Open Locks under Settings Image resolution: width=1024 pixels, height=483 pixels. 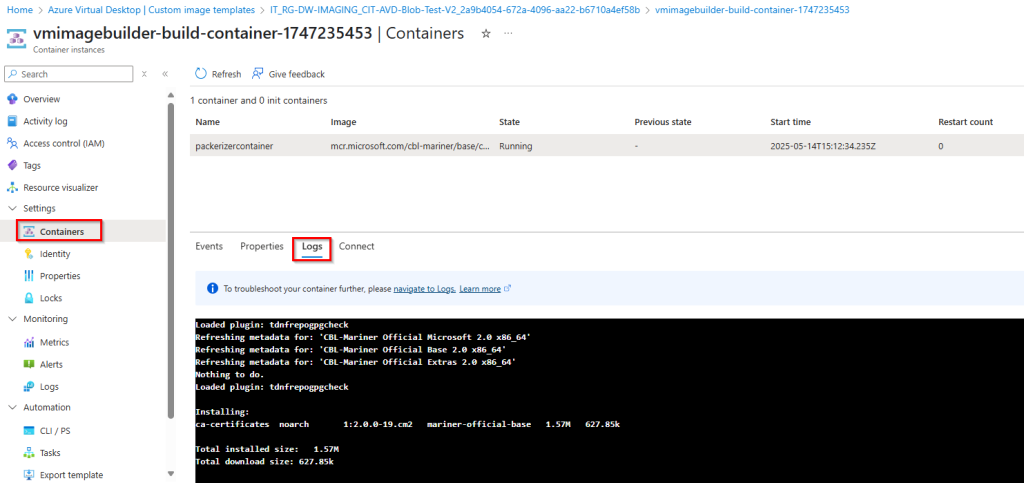point(50,298)
